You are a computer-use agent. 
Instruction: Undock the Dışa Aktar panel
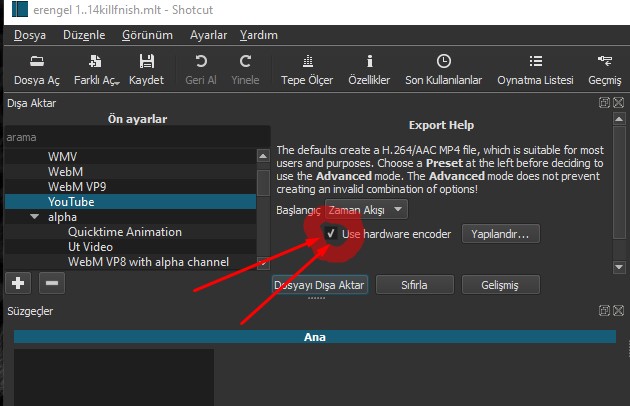pos(604,103)
